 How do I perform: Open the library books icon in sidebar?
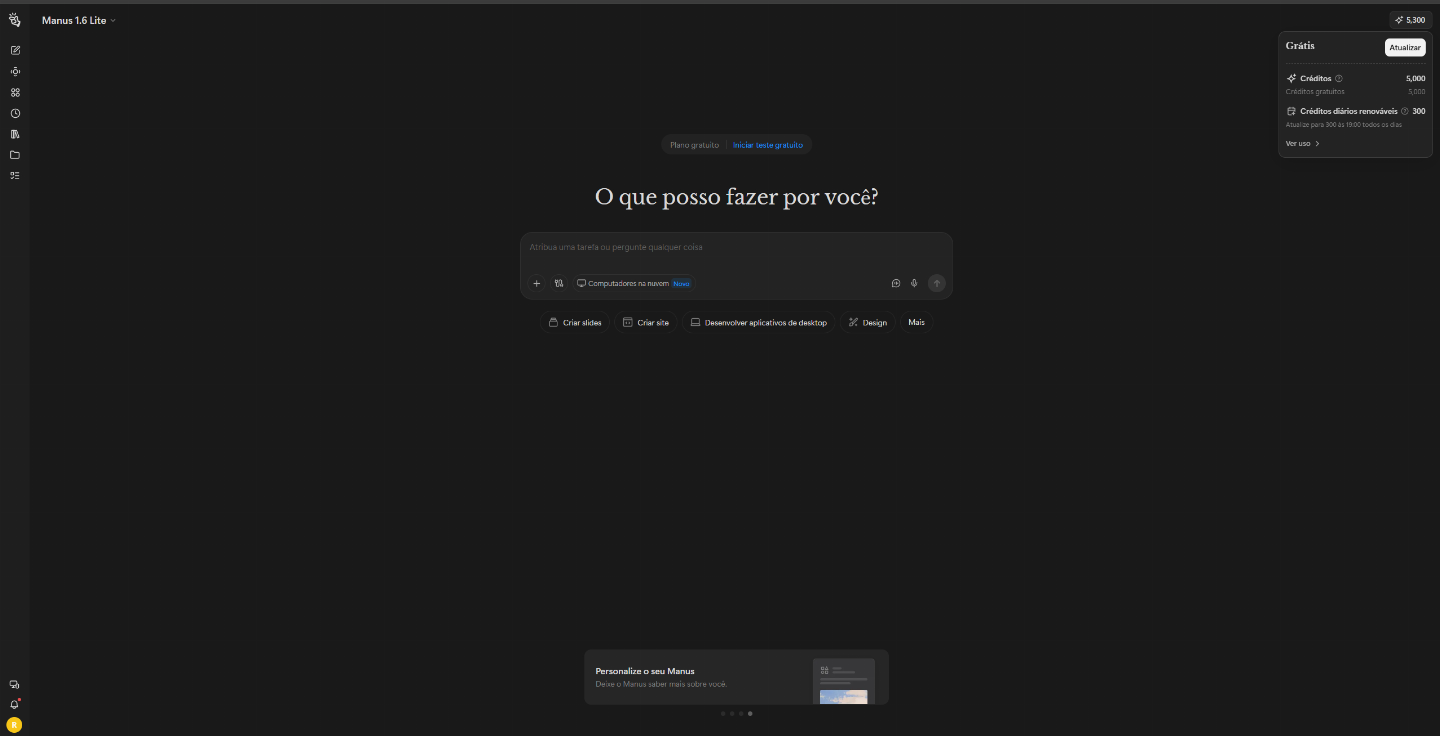(15, 134)
